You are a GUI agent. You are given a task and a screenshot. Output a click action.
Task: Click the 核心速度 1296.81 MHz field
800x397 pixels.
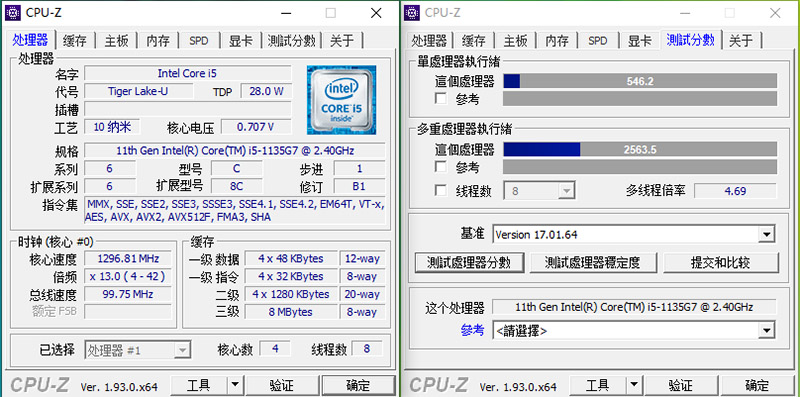click(128, 259)
